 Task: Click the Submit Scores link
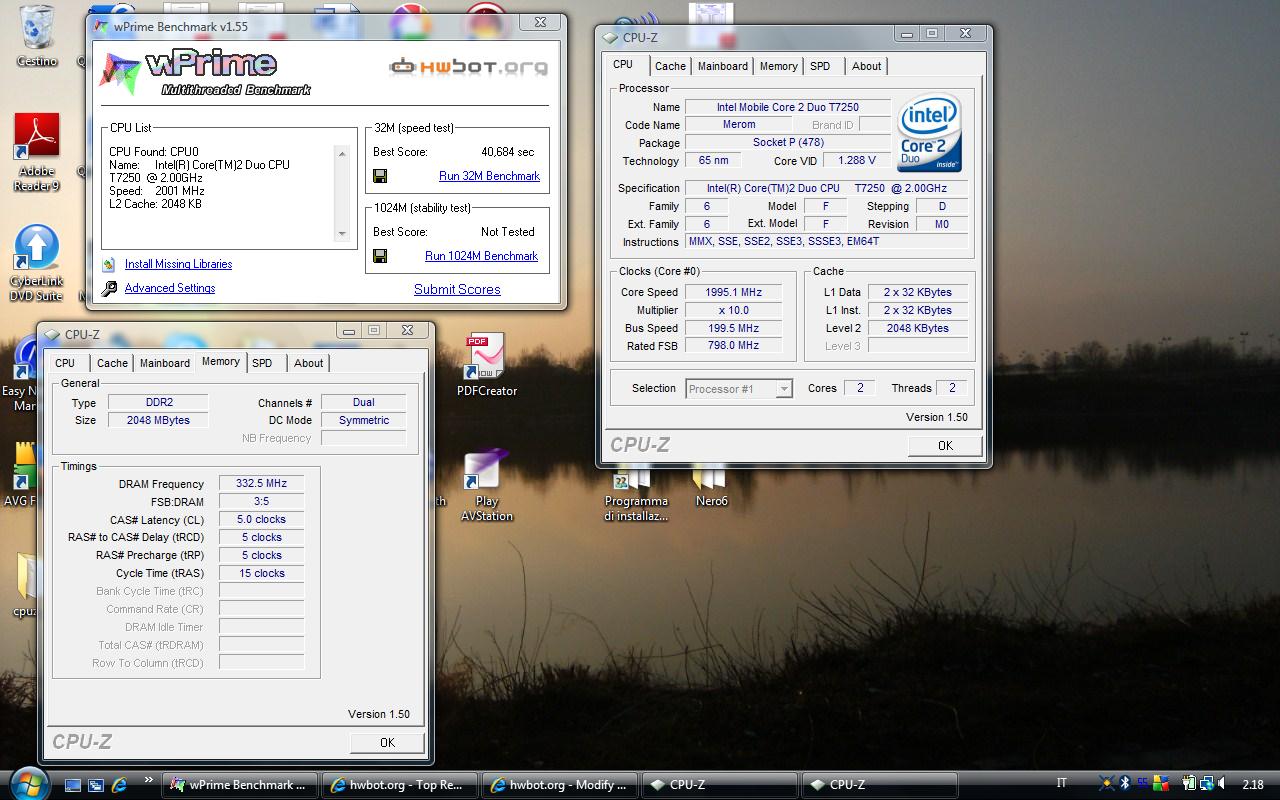tap(457, 289)
